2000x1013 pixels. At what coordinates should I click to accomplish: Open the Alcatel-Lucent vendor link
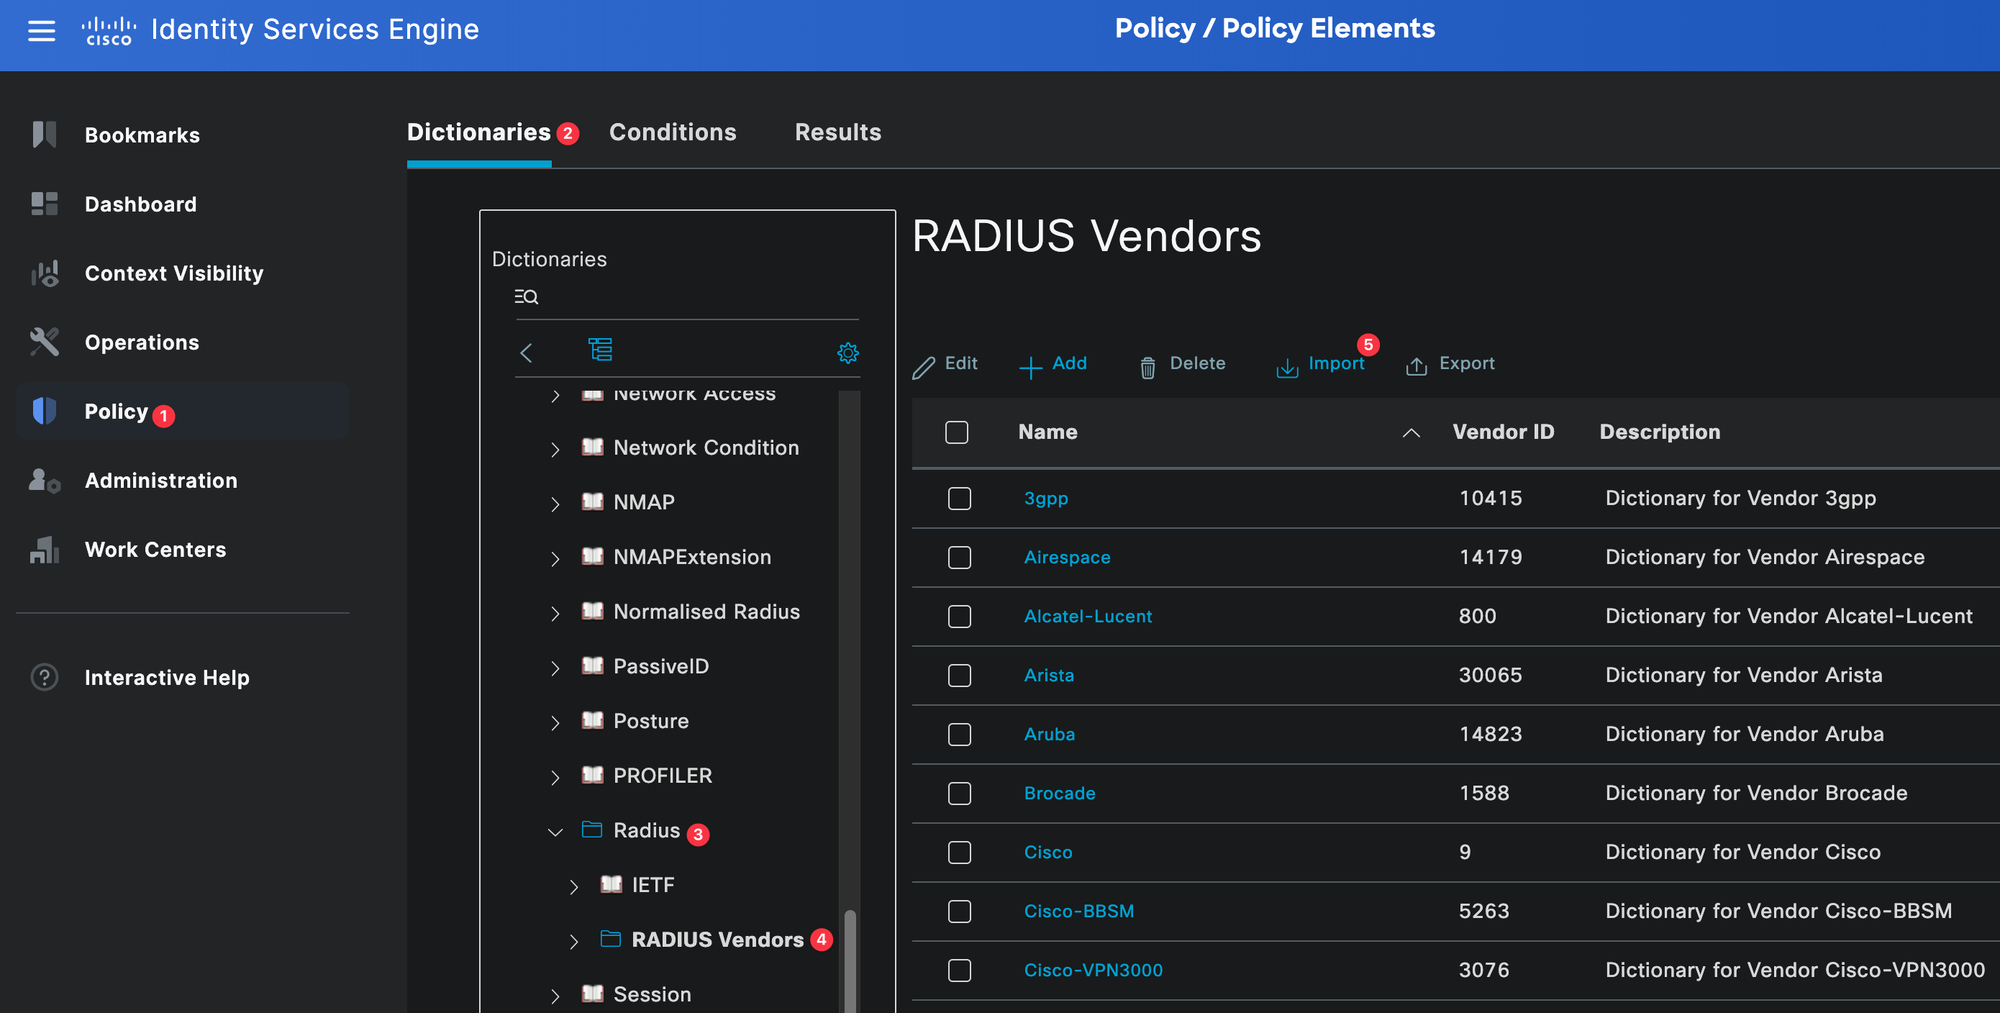[1087, 617]
